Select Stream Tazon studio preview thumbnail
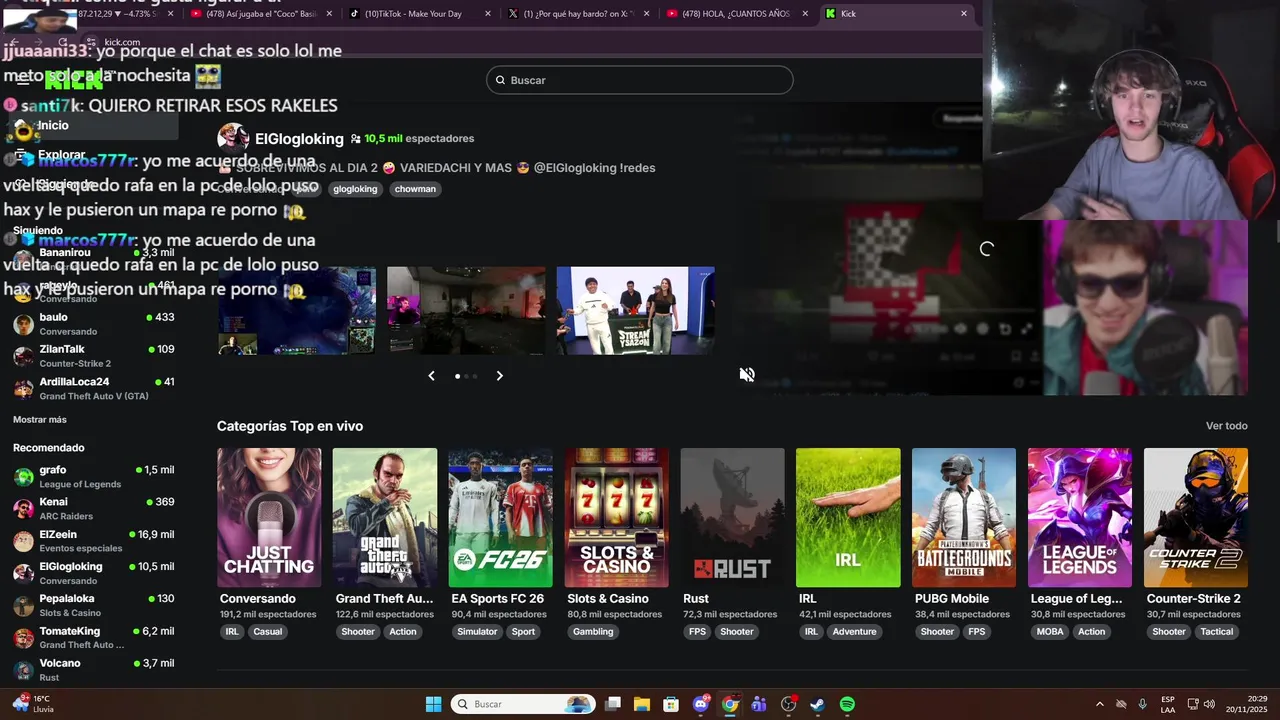Screen dimensions: 1280x720 pos(636,310)
